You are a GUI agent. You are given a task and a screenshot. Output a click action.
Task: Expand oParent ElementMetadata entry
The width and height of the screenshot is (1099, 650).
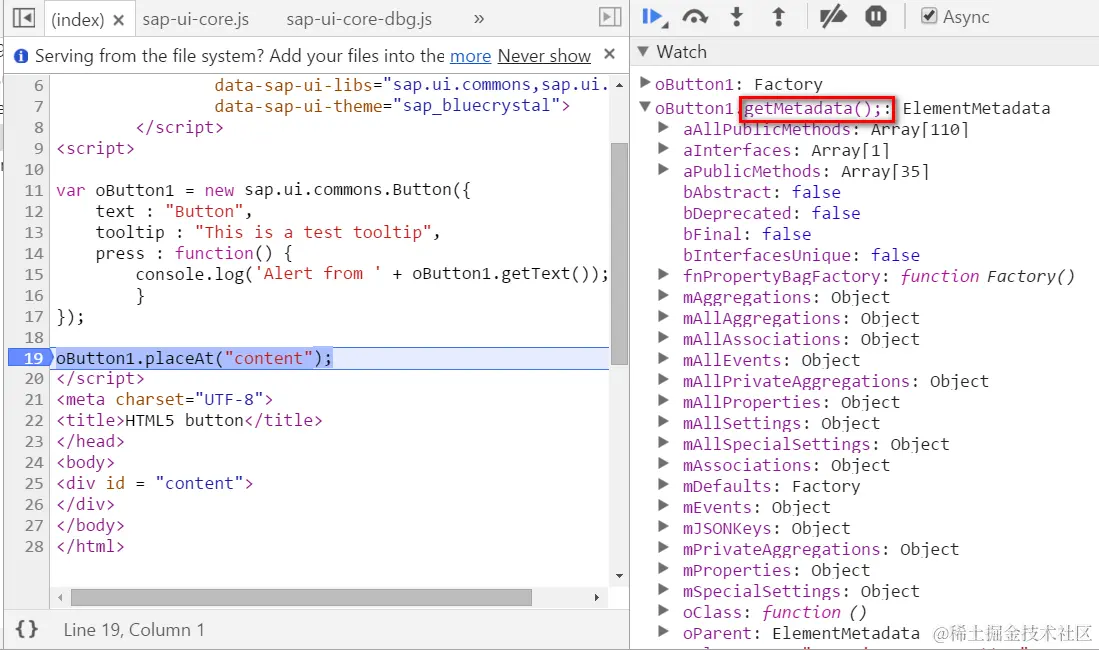663,632
